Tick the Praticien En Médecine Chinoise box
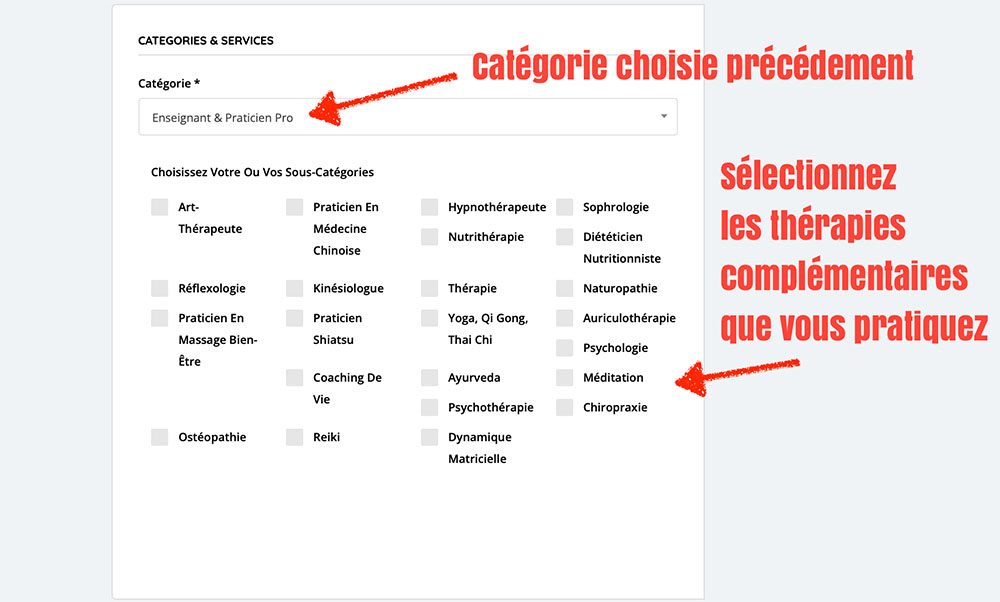Viewport: 1000px width, 602px height. 294,207
